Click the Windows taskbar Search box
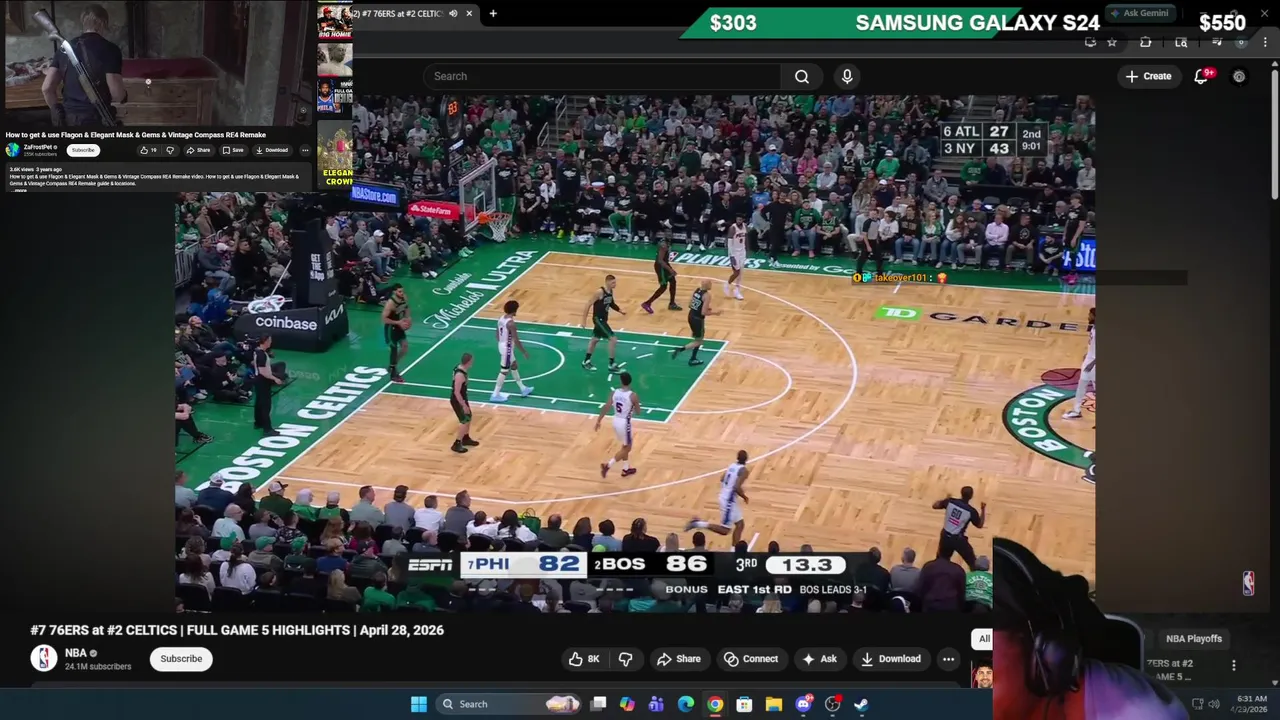 click(x=510, y=704)
